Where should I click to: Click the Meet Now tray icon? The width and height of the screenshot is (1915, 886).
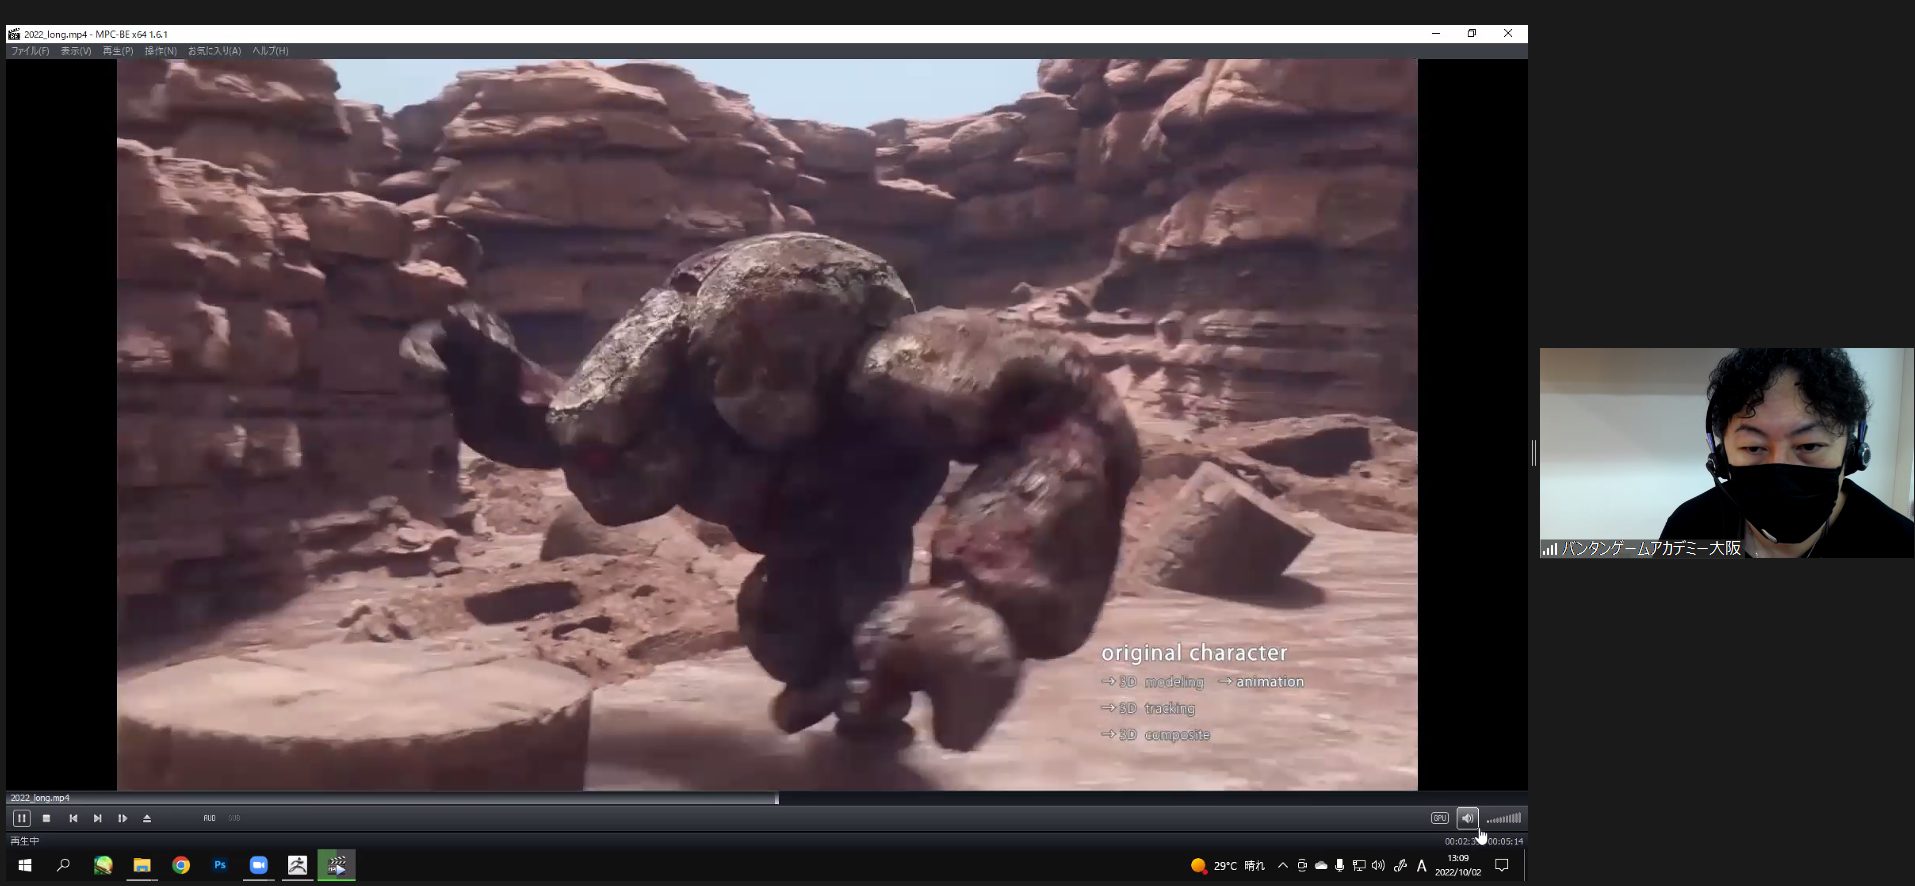[x=1302, y=866]
